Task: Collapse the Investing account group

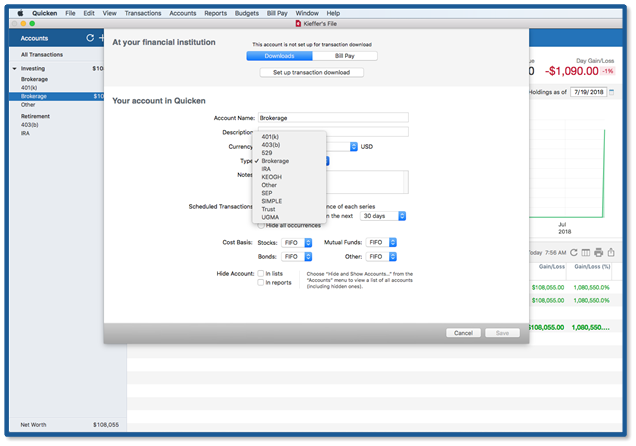Action: point(15,69)
